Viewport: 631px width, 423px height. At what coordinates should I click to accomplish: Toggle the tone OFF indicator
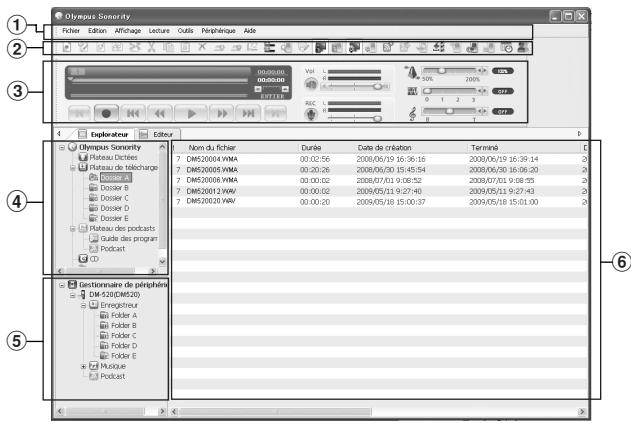point(503,111)
